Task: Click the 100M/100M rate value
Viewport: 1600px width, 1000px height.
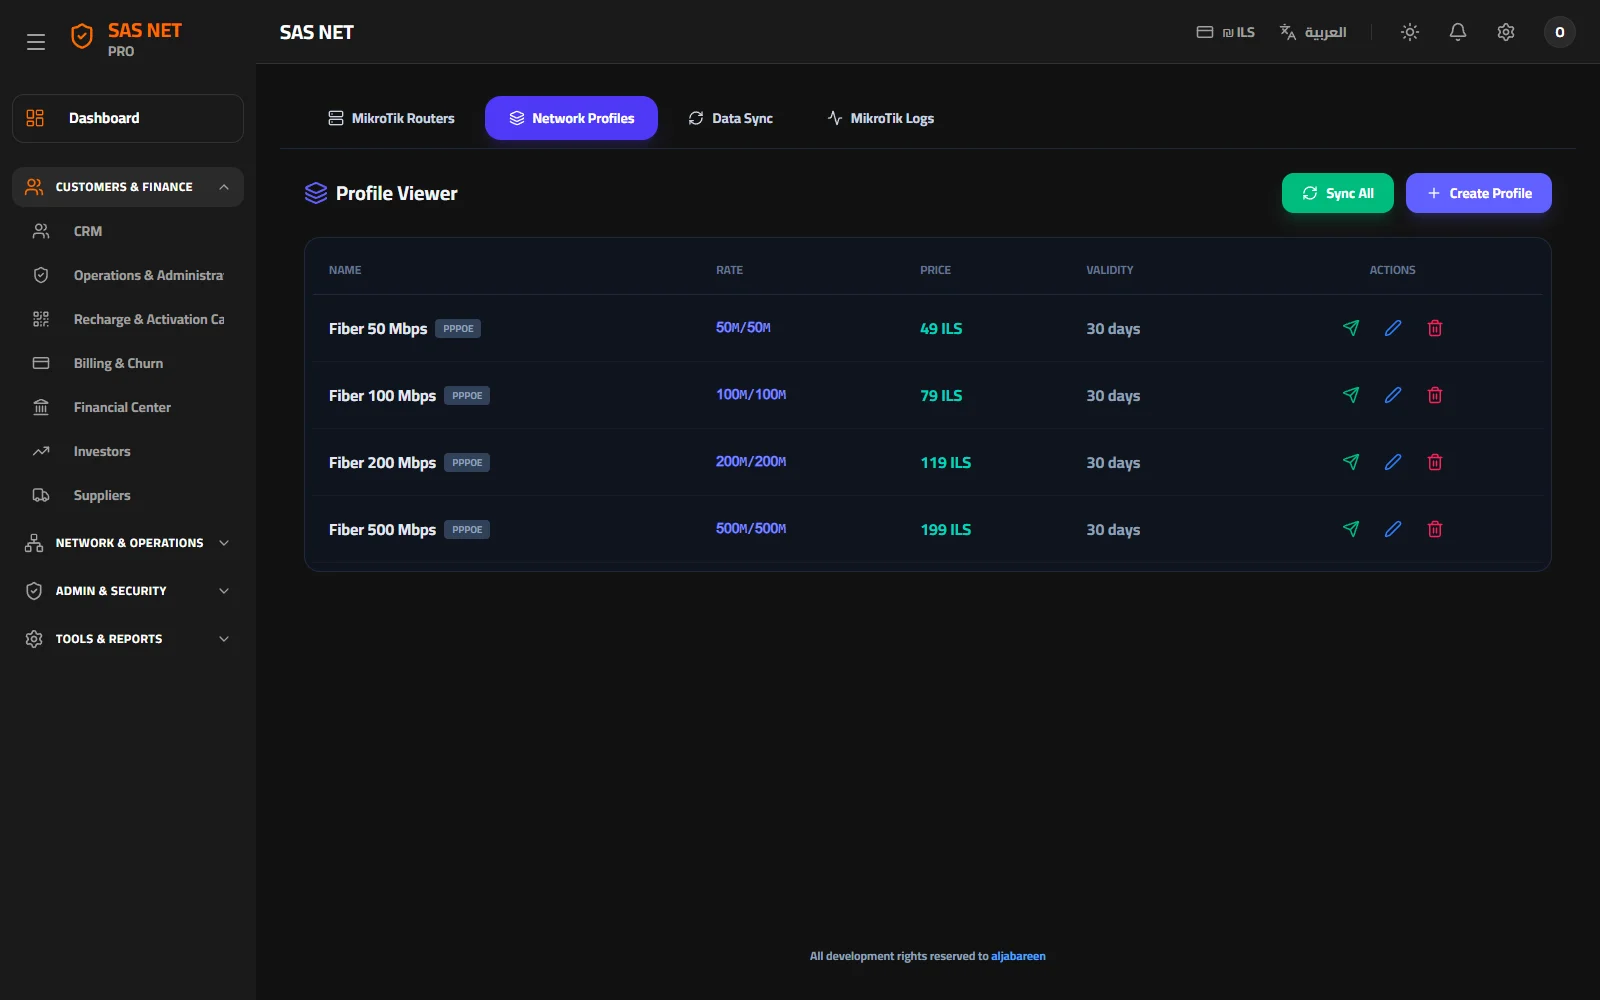Action: (x=751, y=395)
